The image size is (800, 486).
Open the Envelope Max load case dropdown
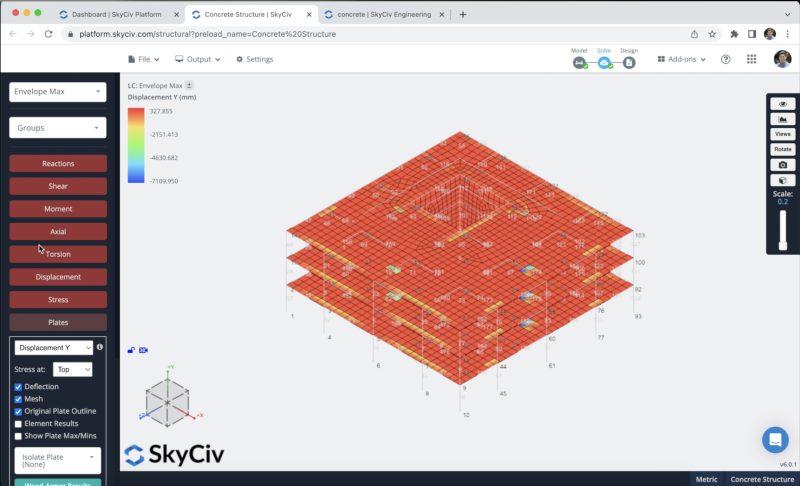58,92
